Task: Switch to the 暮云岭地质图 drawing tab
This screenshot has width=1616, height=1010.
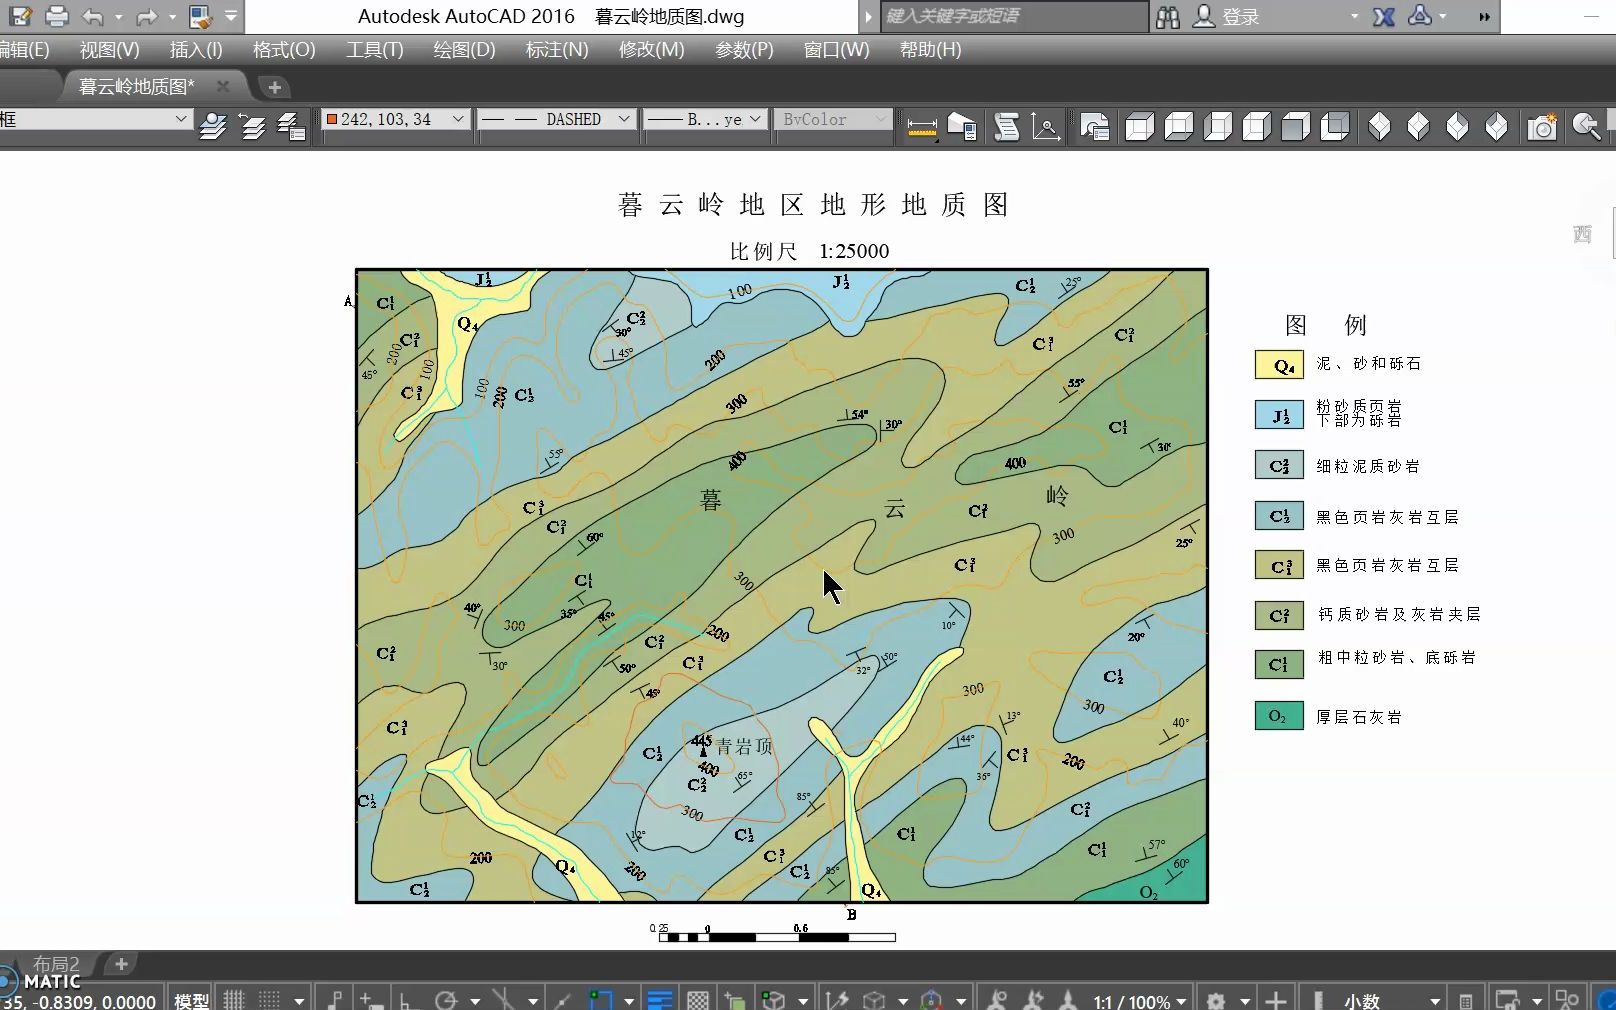Action: [x=137, y=87]
